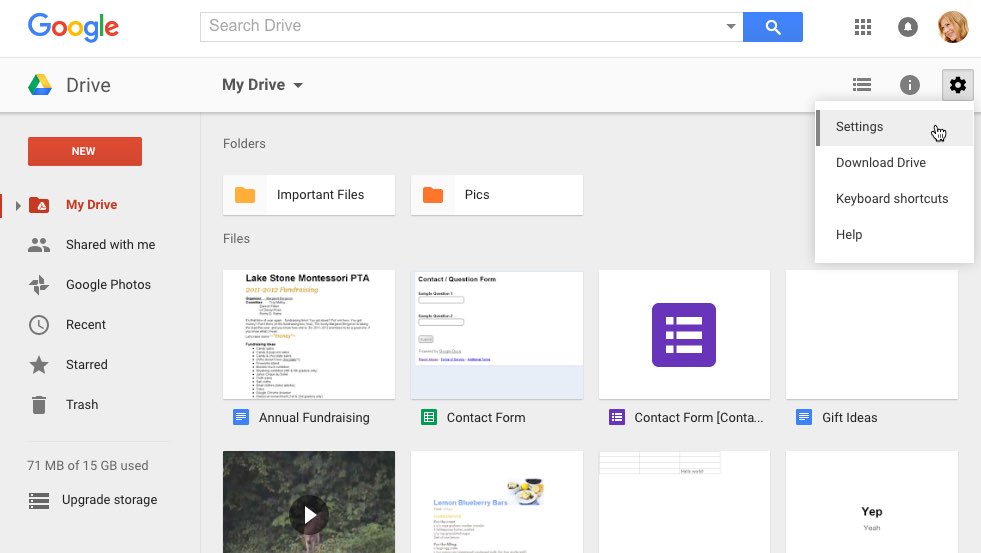Click the Forms icon beside Contact Form [Conta...
The width and height of the screenshot is (981, 553).
pyautogui.click(x=617, y=417)
